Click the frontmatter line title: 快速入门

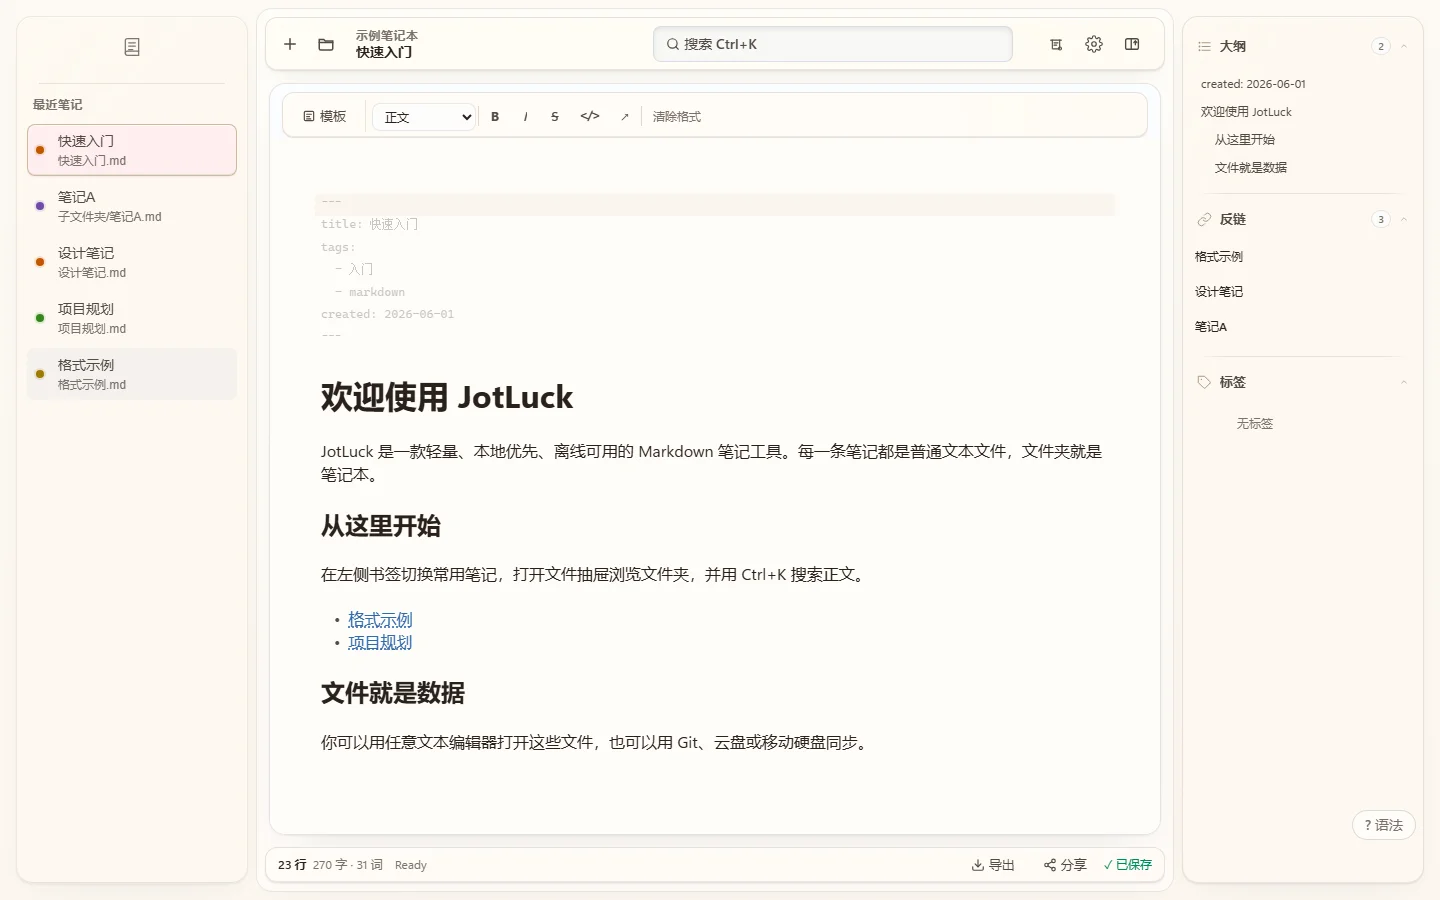370,224
